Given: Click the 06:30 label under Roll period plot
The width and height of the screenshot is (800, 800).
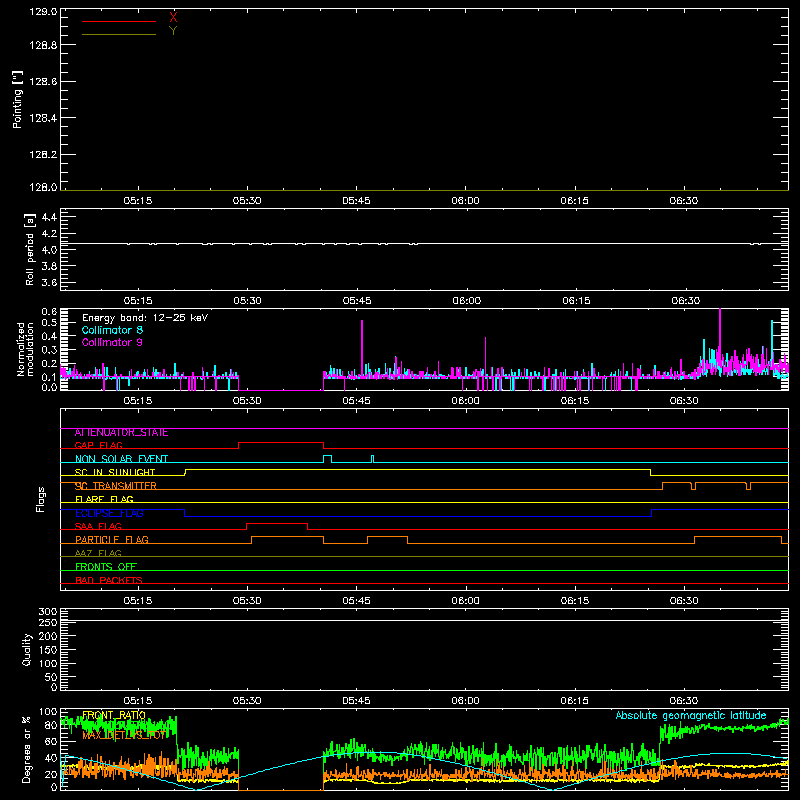Looking at the screenshot, I should click(x=685, y=301).
